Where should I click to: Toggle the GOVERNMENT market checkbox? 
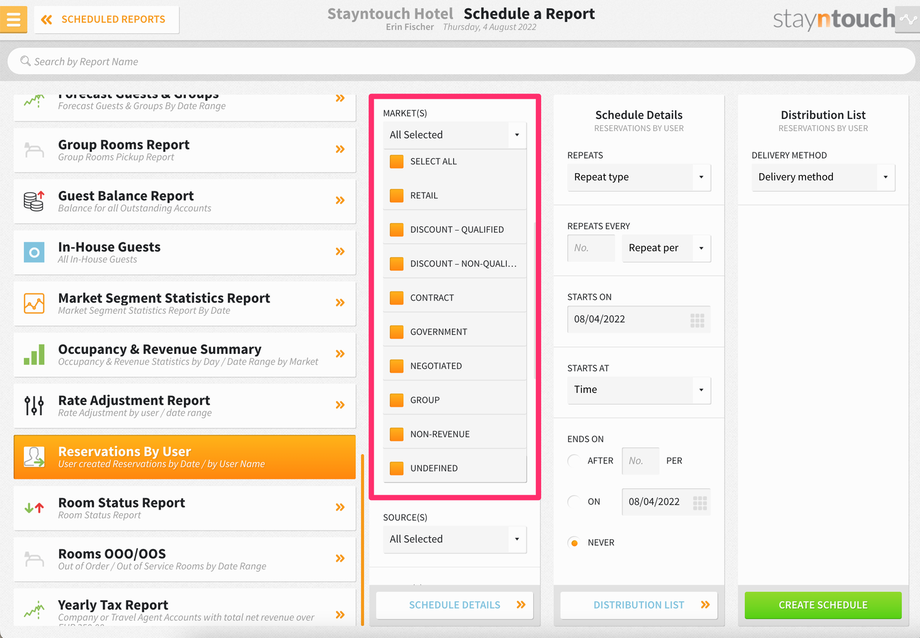[397, 332]
